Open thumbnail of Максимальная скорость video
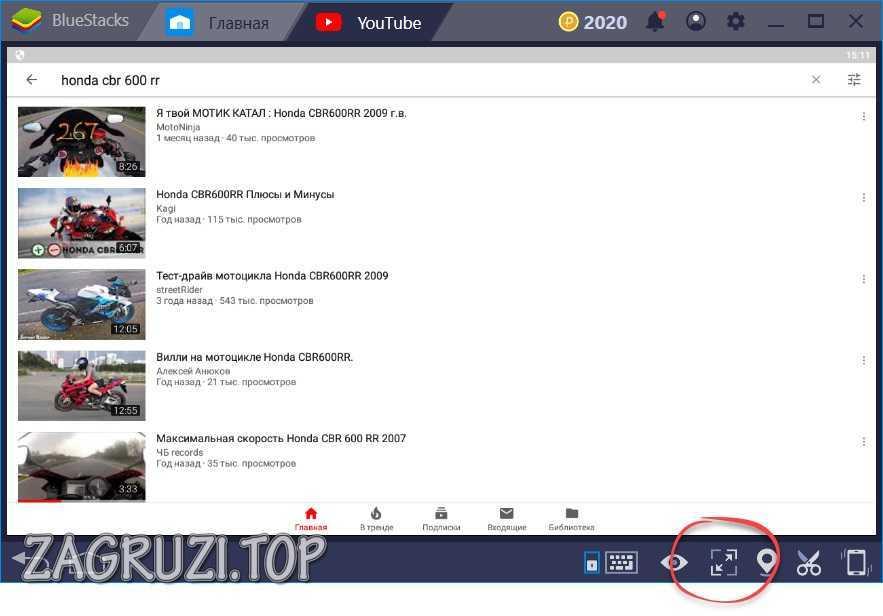This screenshot has height=616, width=883. pyautogui.click(x=82, y=467)
